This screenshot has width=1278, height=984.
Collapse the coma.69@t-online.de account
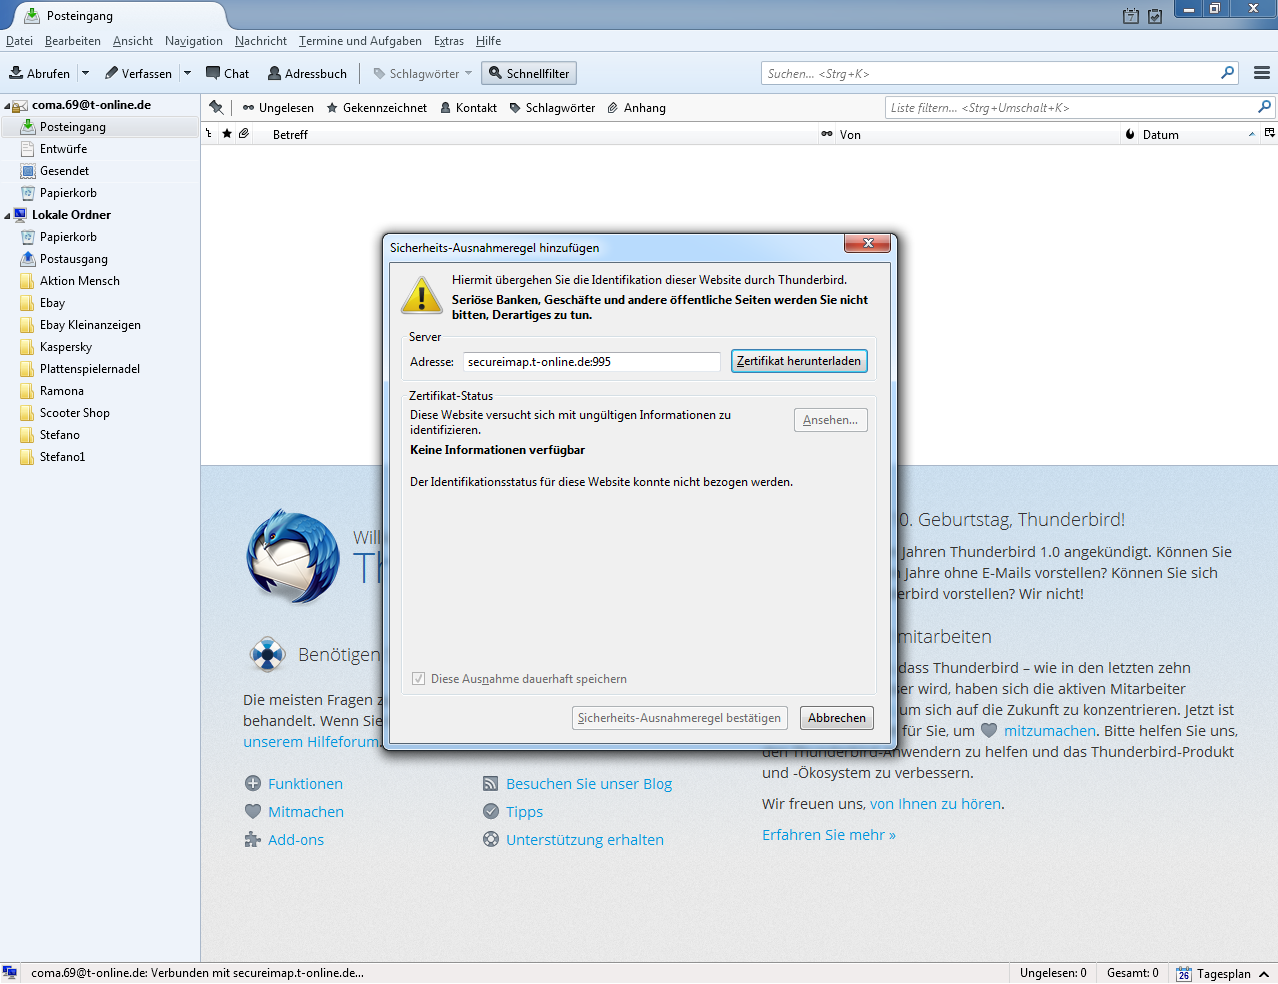[7, 105]
